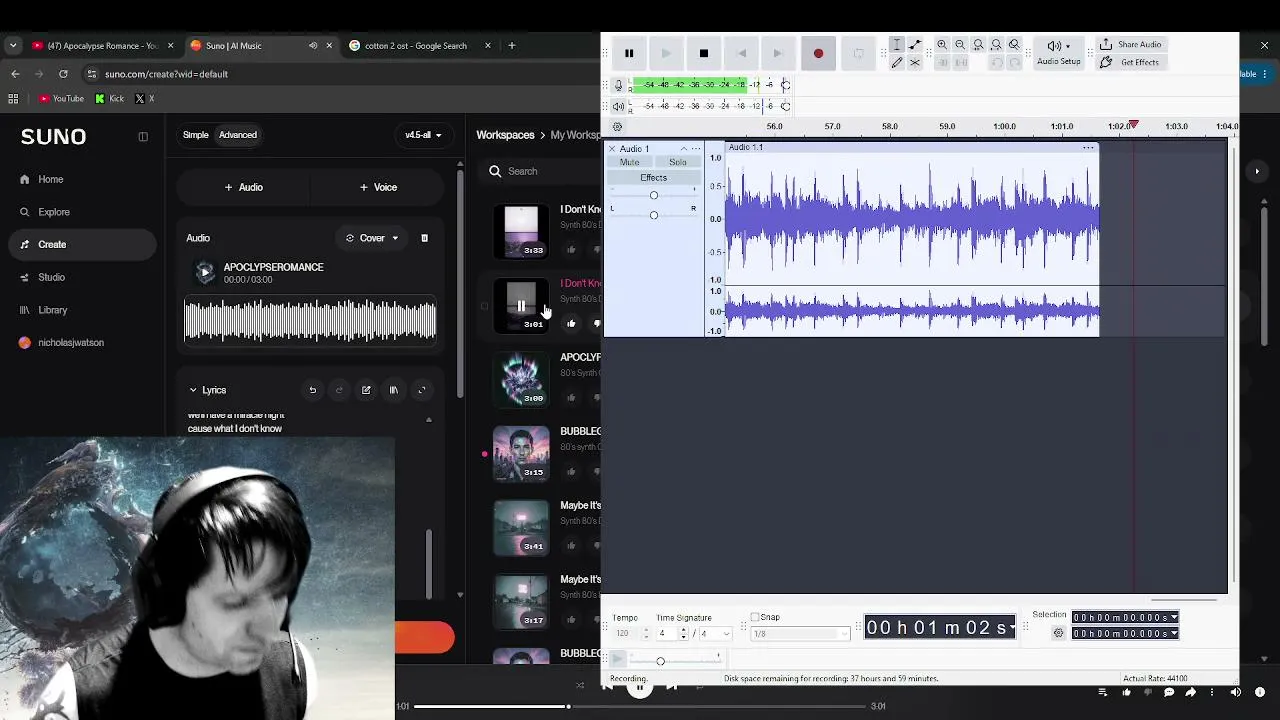Select Audacity's Selection tool (I-beam)
This screenshot has width=1280, height=720.
(897, 45)
